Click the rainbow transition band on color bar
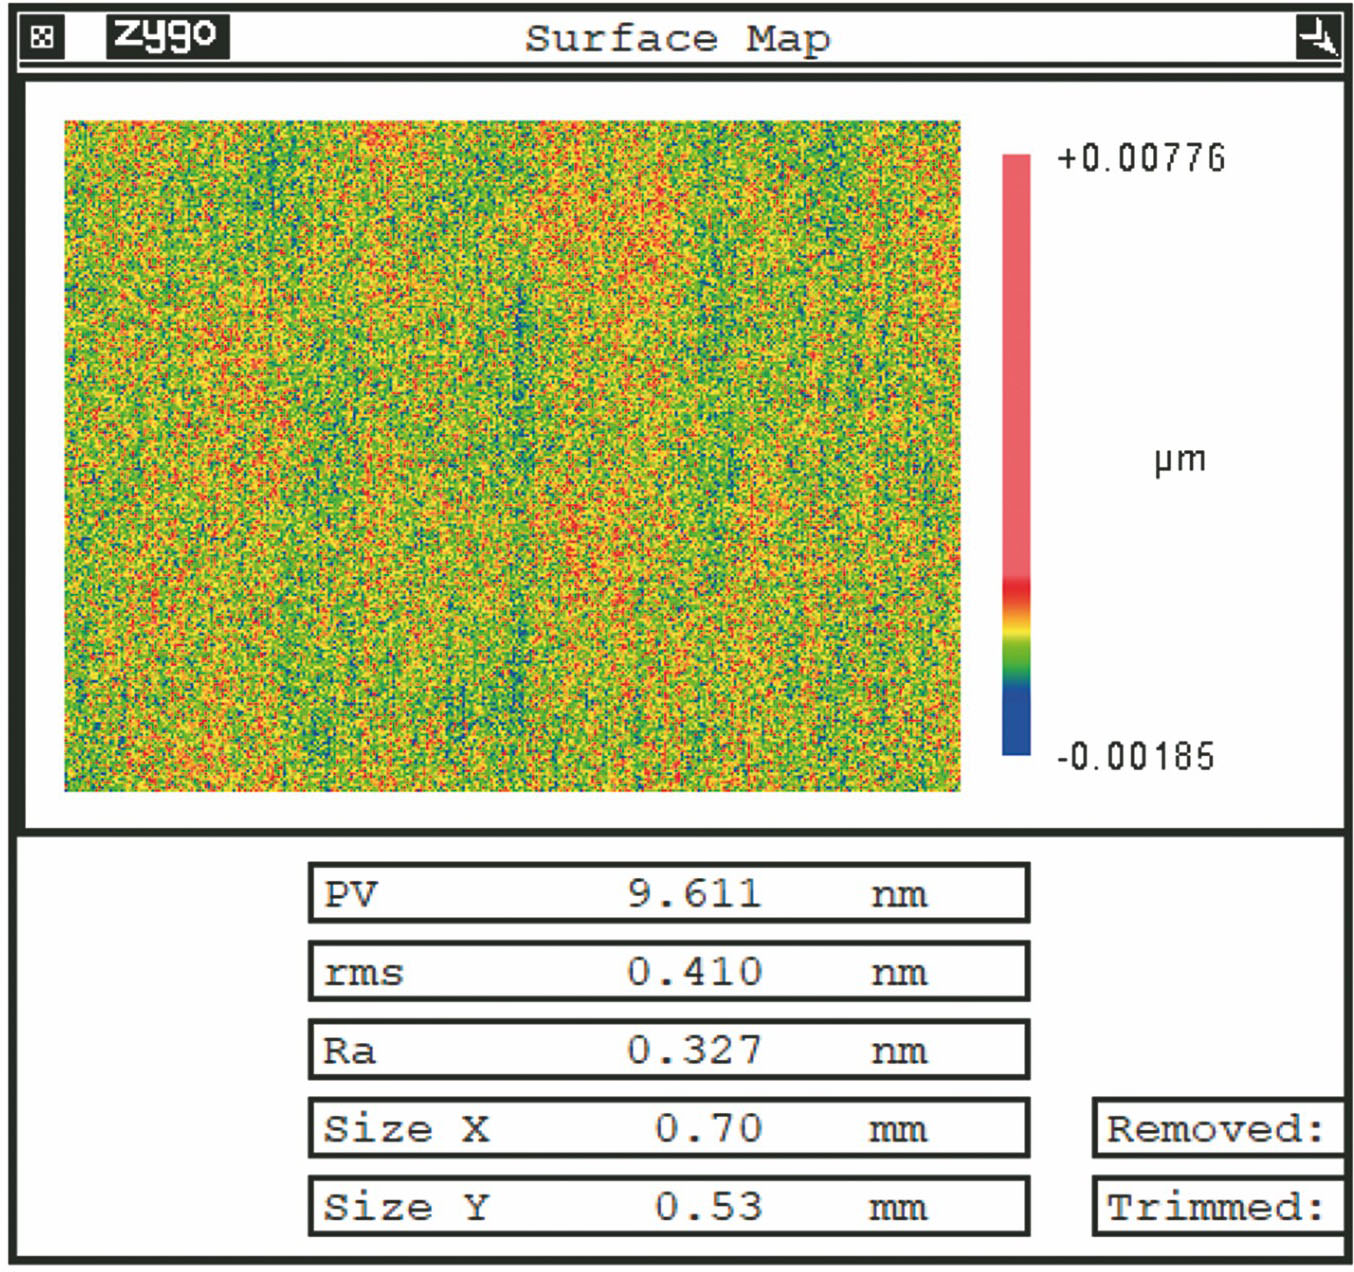This screenshot has width=1354, height=1272. (x=1016, y=630)
